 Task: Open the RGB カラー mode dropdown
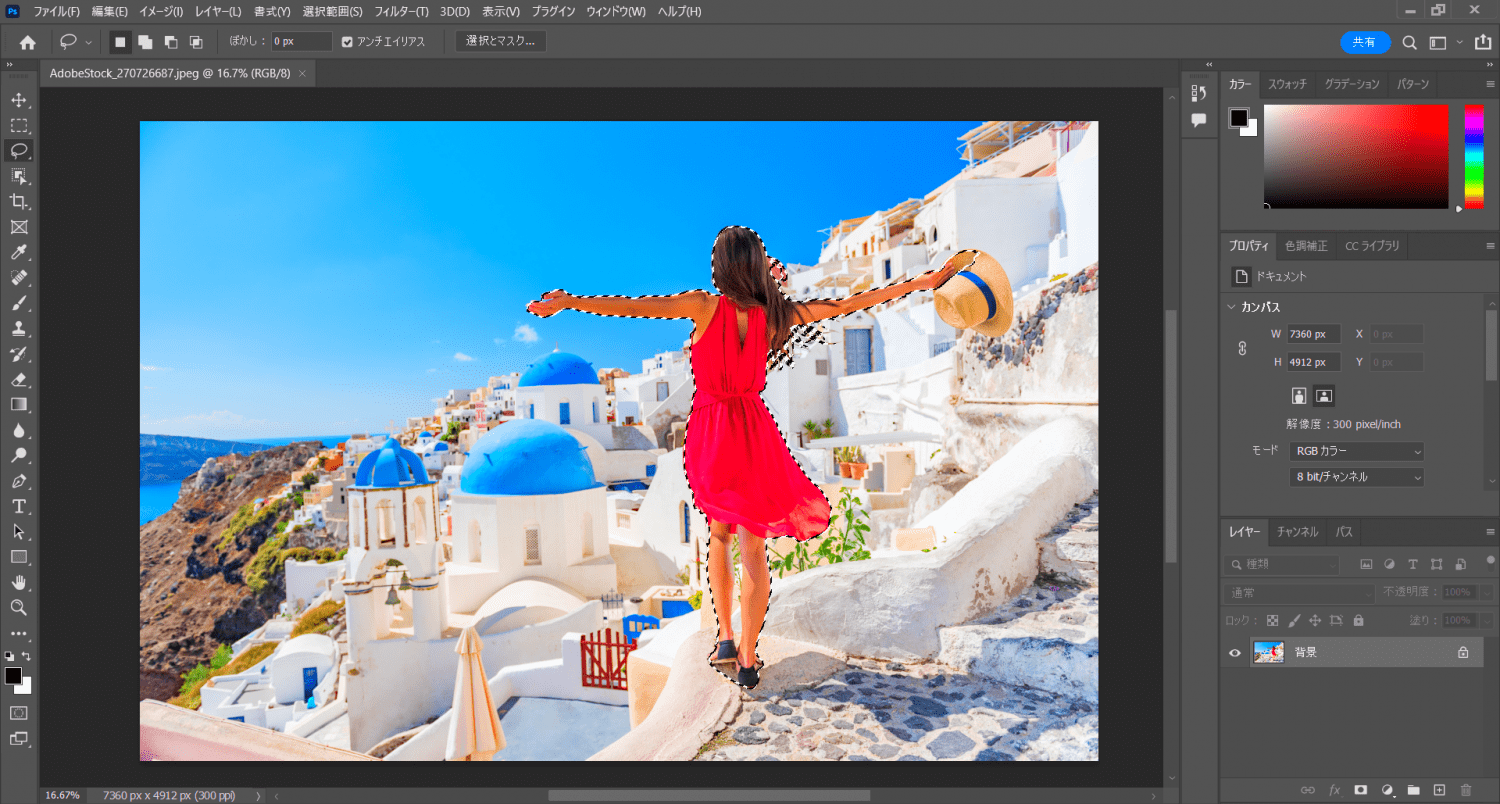pyautogui.click(x=1356, y=452)
